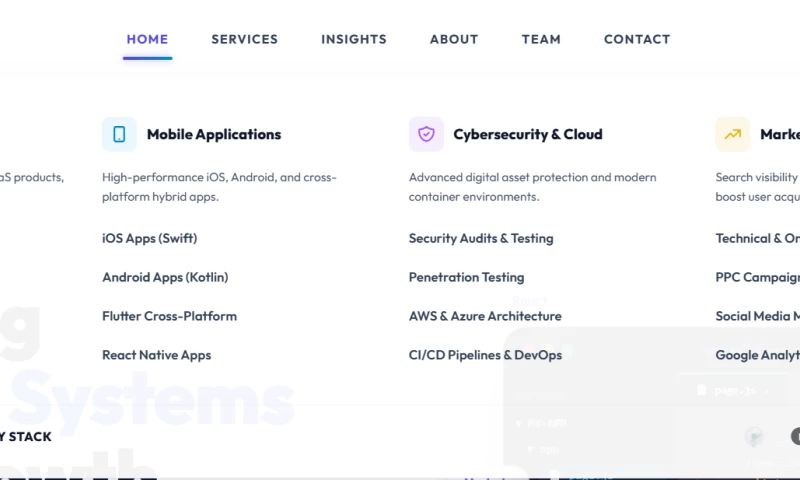This screenshot has height=480, width=800.
Task: Open the Services menu item
Action: click(245, 39)
